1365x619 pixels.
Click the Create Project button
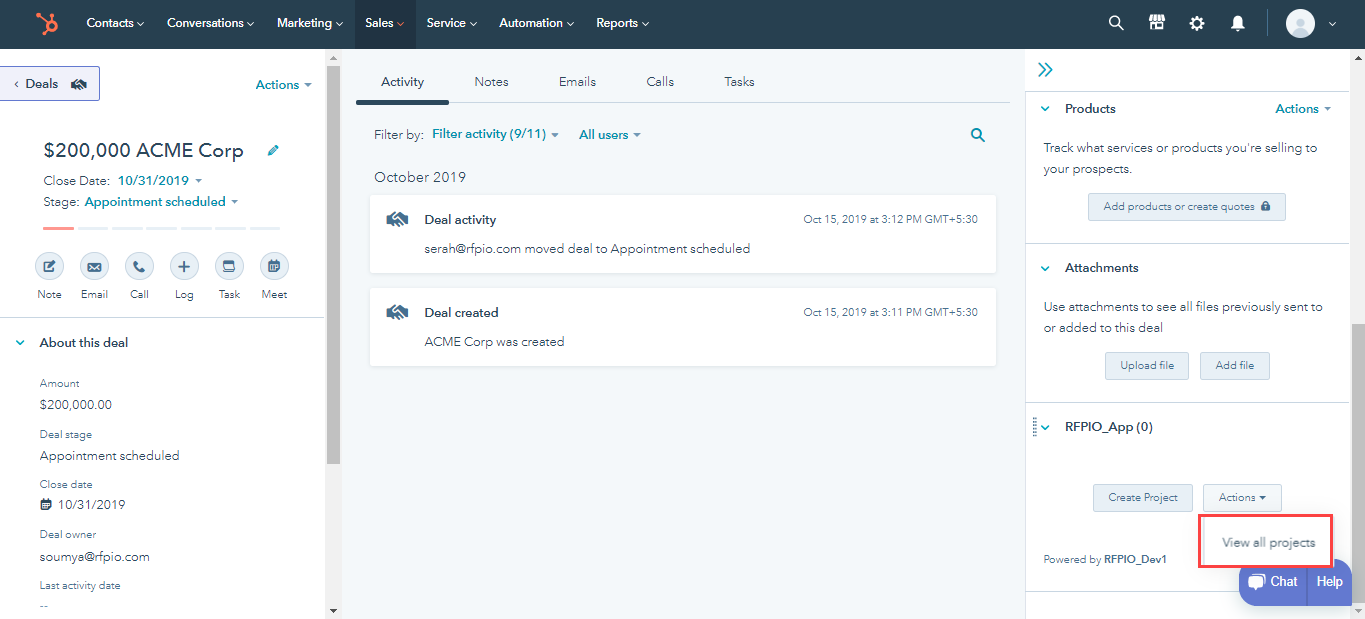(1143, 497)
